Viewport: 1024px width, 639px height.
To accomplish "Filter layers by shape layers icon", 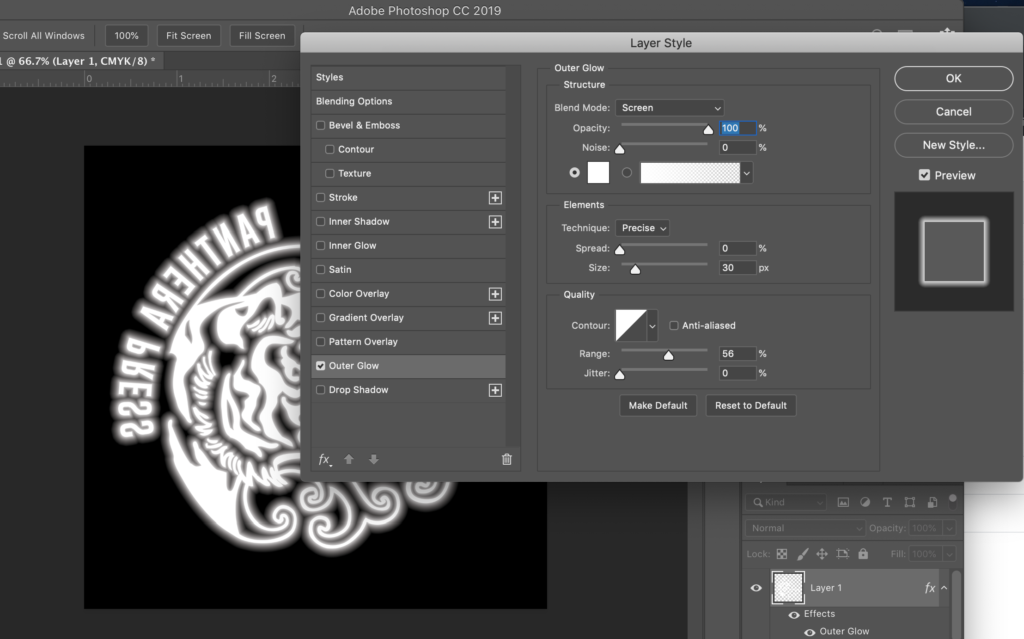I will click(909, 502).
